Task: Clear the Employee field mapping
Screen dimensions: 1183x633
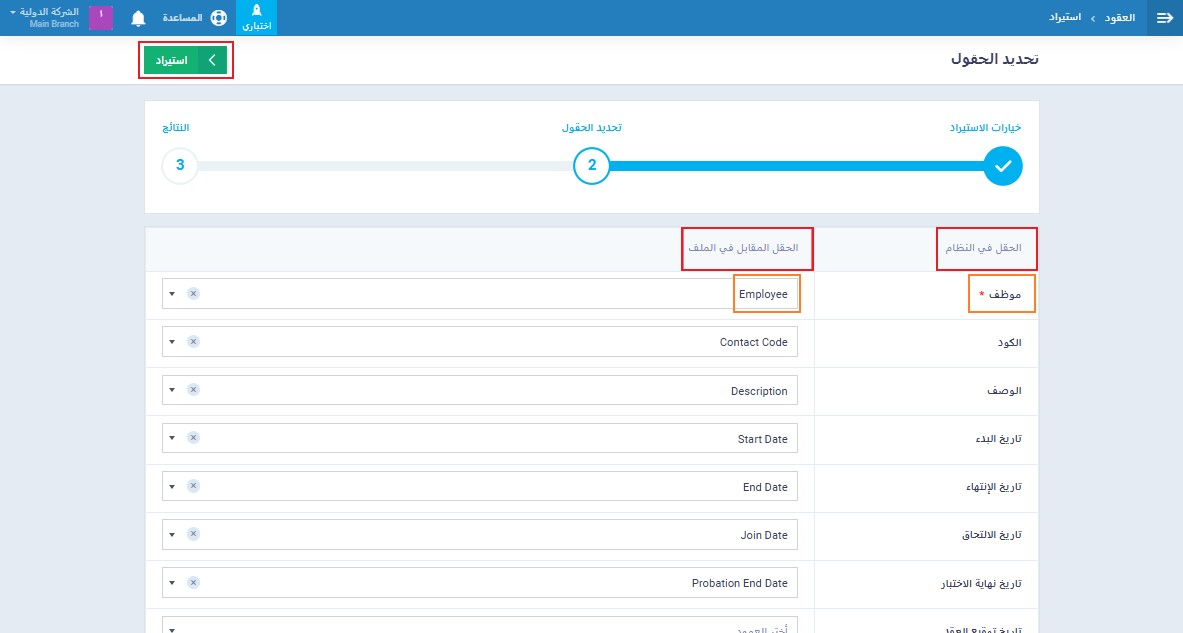Action: (x=193, y=294)
